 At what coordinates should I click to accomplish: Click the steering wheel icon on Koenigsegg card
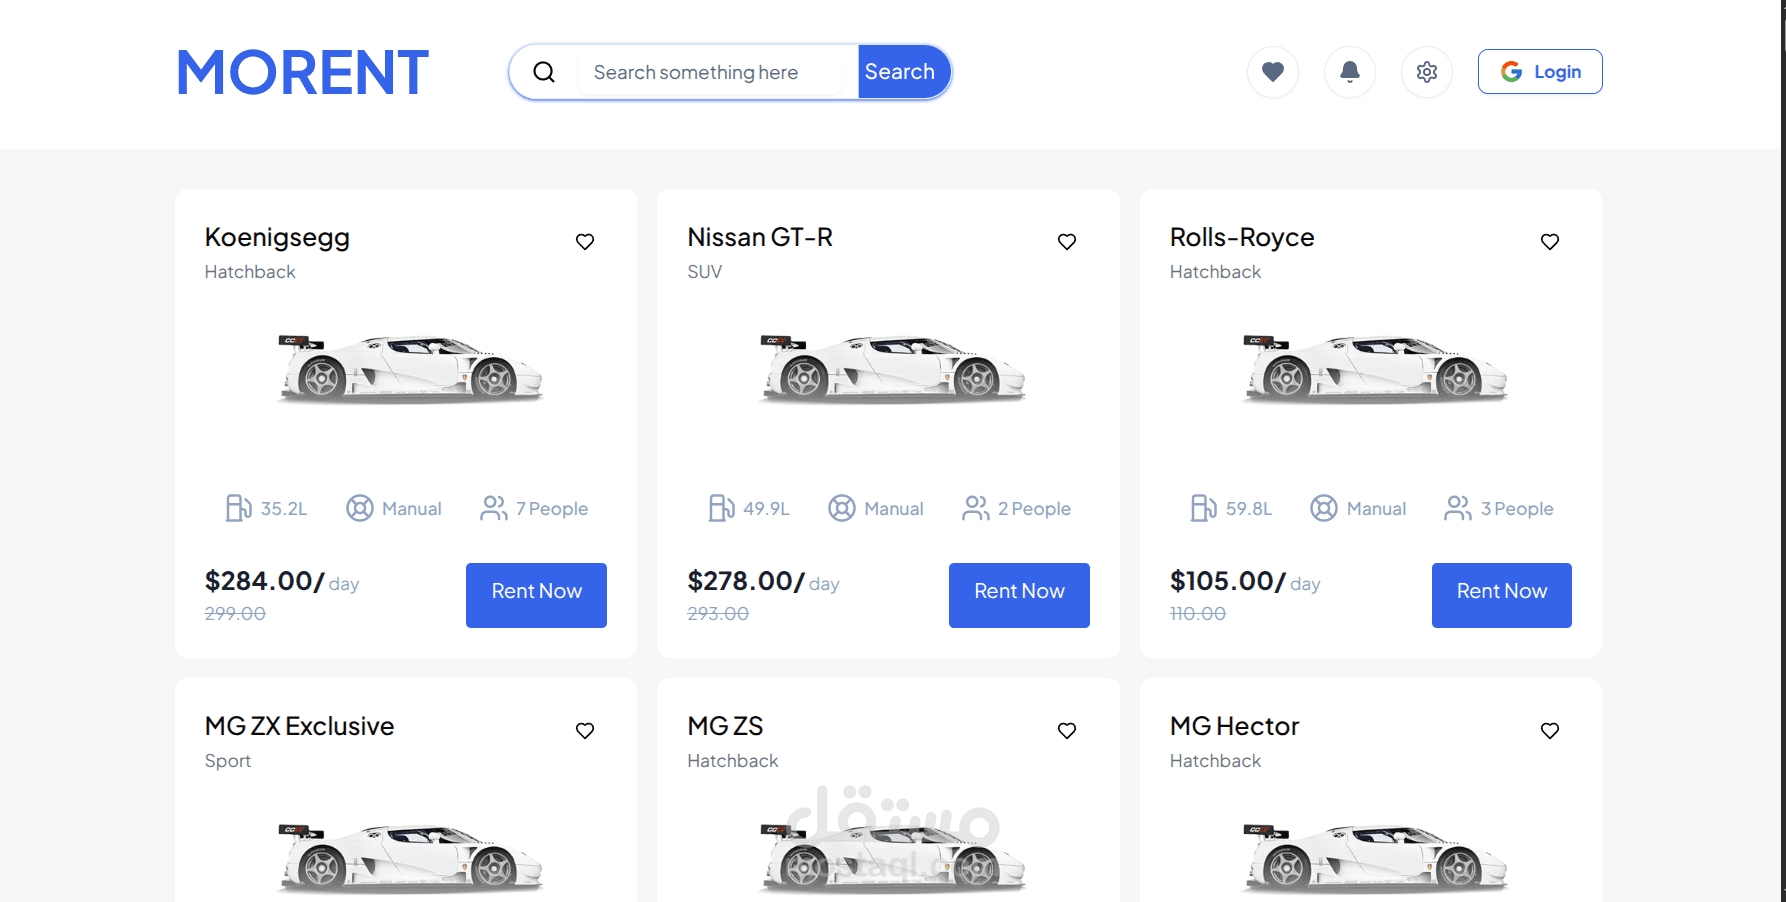(360, 508)
